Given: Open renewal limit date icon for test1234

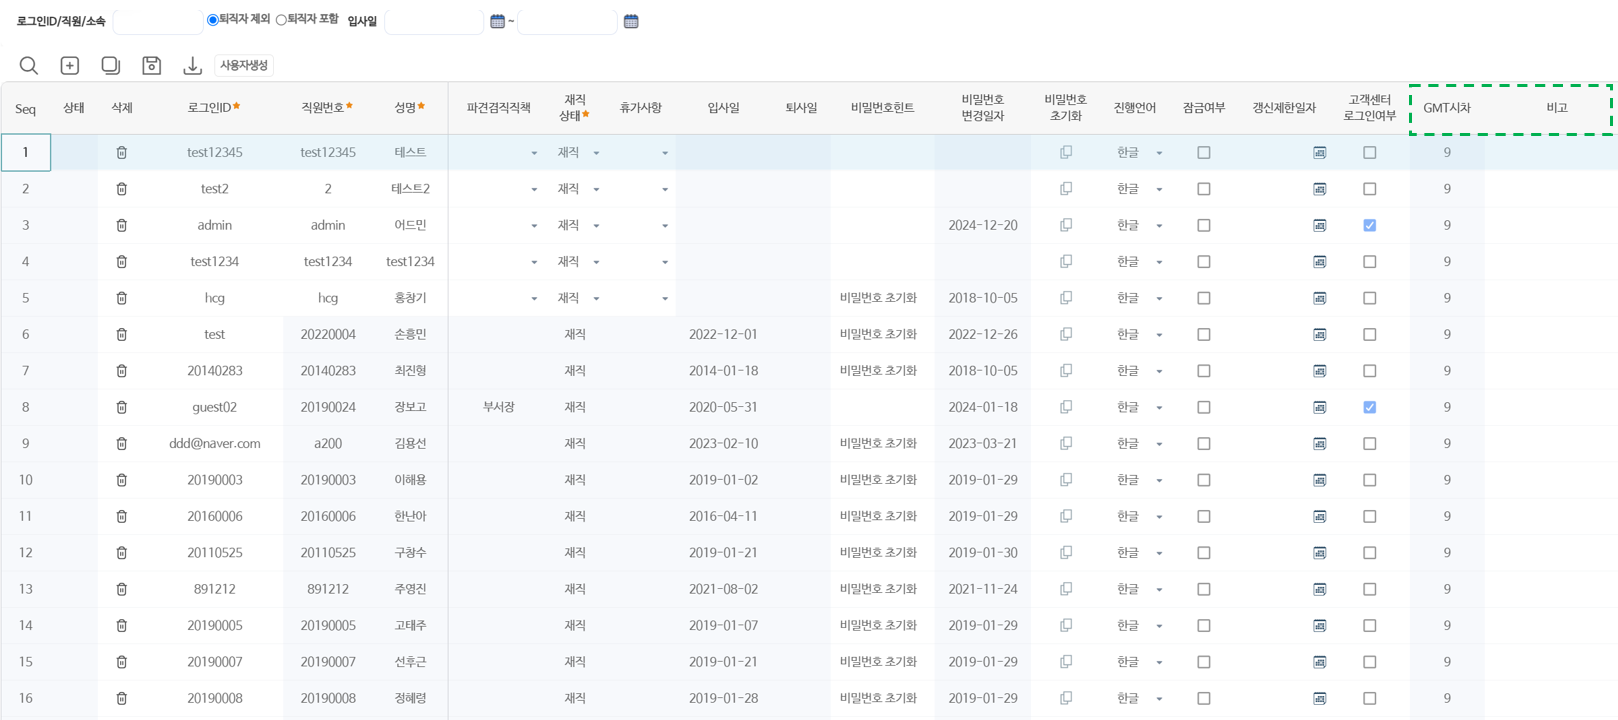Looking at the screenshot, I should [1320, 262].
